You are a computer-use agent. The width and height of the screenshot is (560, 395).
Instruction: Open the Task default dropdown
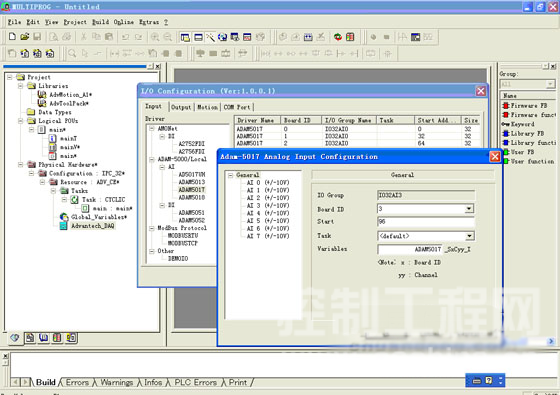coord(469,236)
